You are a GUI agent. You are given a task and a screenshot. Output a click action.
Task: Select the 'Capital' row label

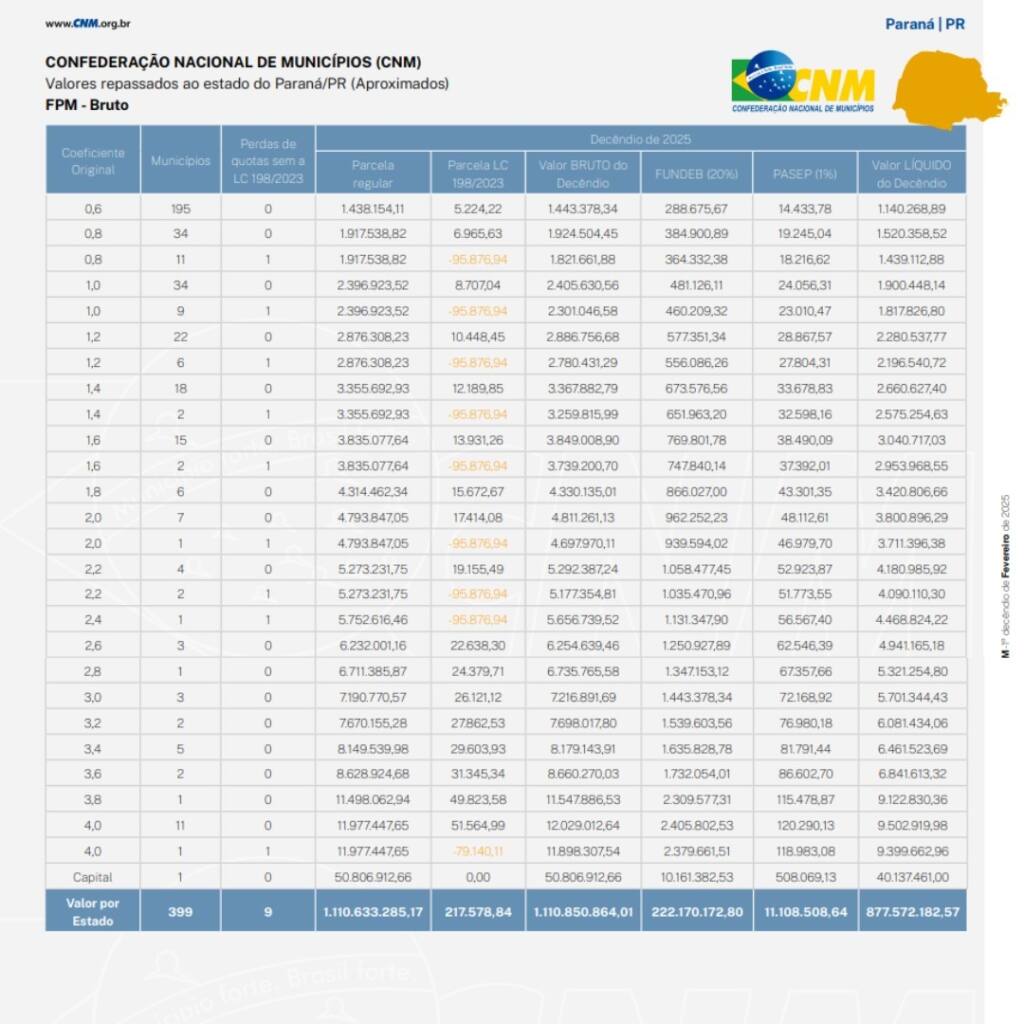(x=93, y=877)
